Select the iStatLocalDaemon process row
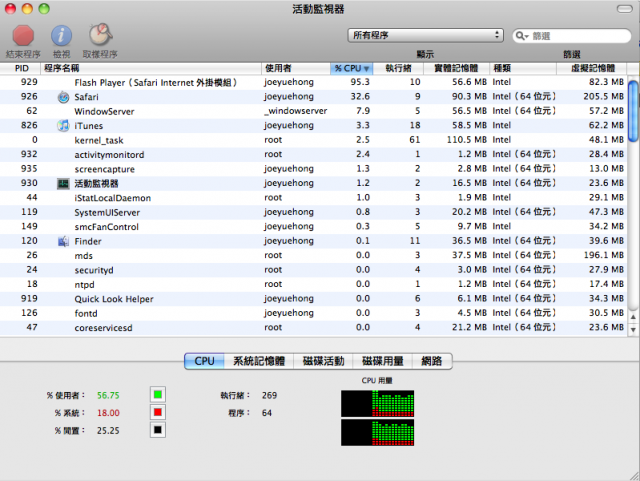Image resolution: width=640 pixels, height=481 pixels. [313, 198]
